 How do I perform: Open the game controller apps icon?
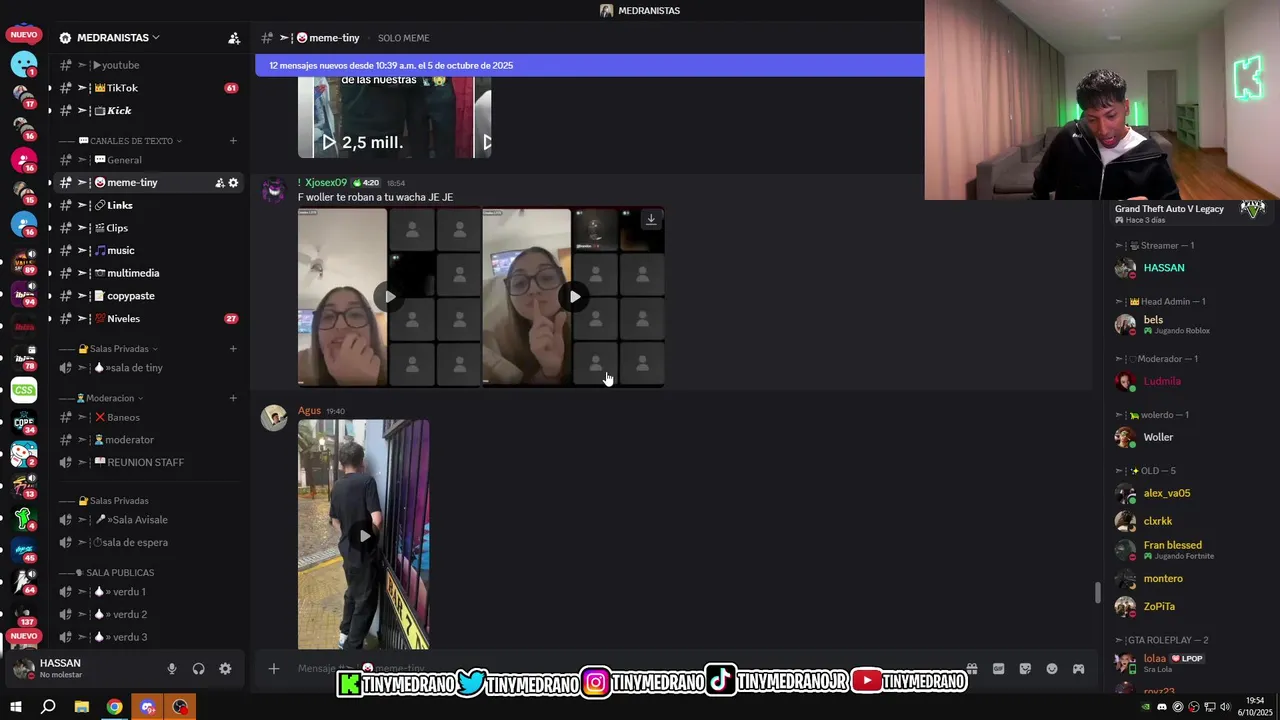point(1078,669)
